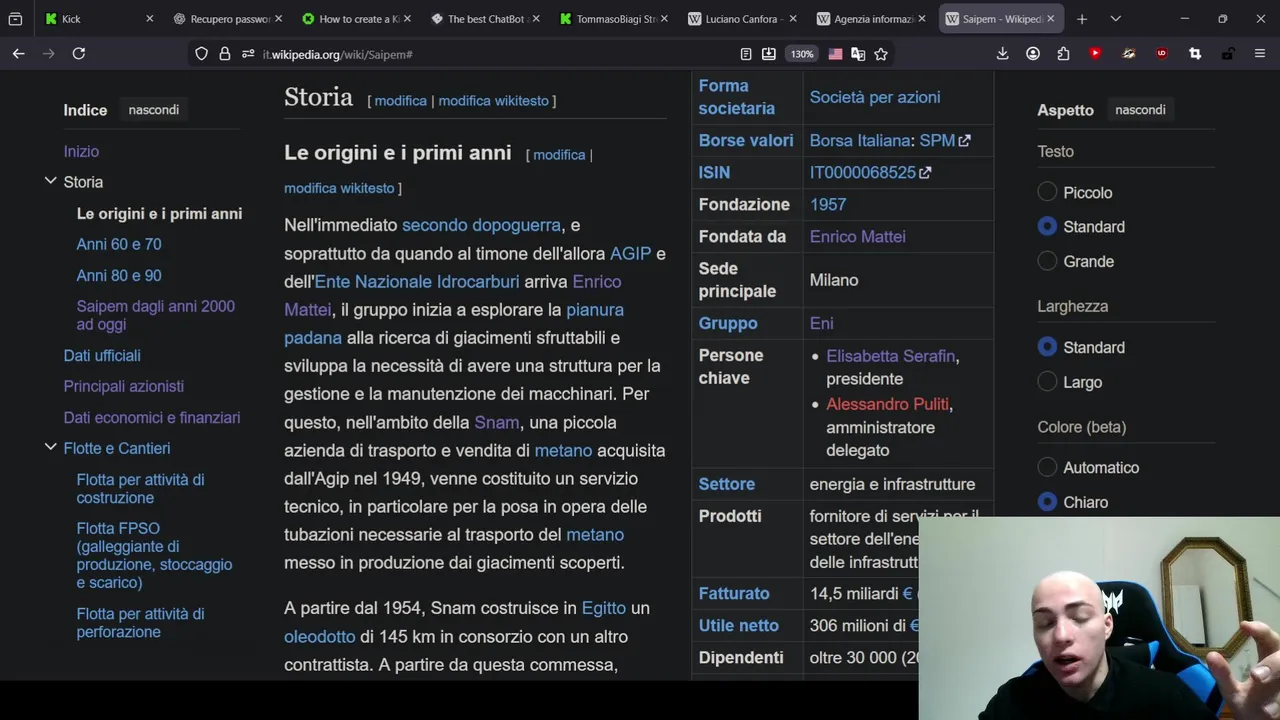Screen dimensions: 1280x720
Task: Click modifica wikitesto next to Storia
Action: 494,101
